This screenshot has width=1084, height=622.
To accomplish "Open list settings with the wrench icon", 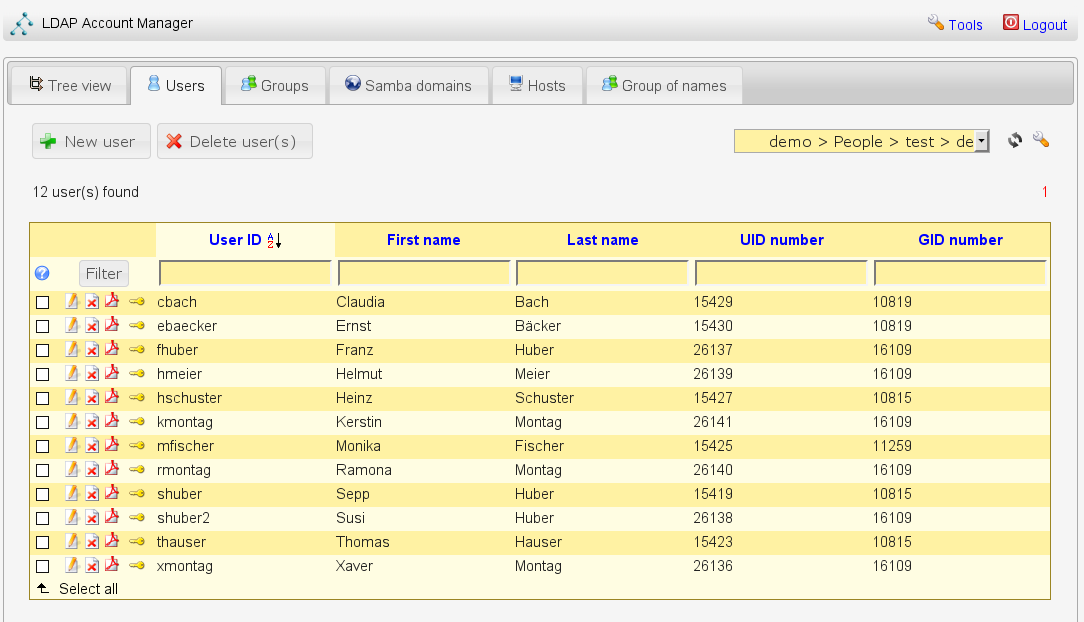I will [1041, 141].
